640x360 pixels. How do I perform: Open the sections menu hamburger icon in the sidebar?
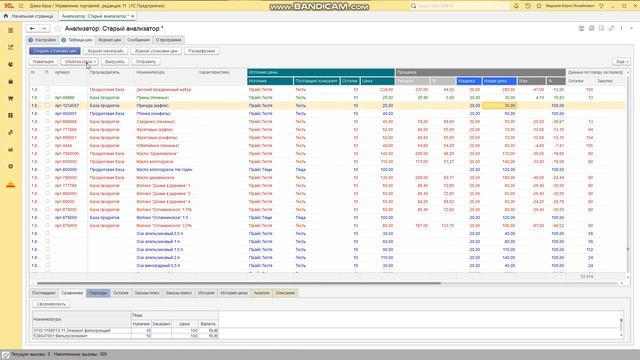click(11, 31)
